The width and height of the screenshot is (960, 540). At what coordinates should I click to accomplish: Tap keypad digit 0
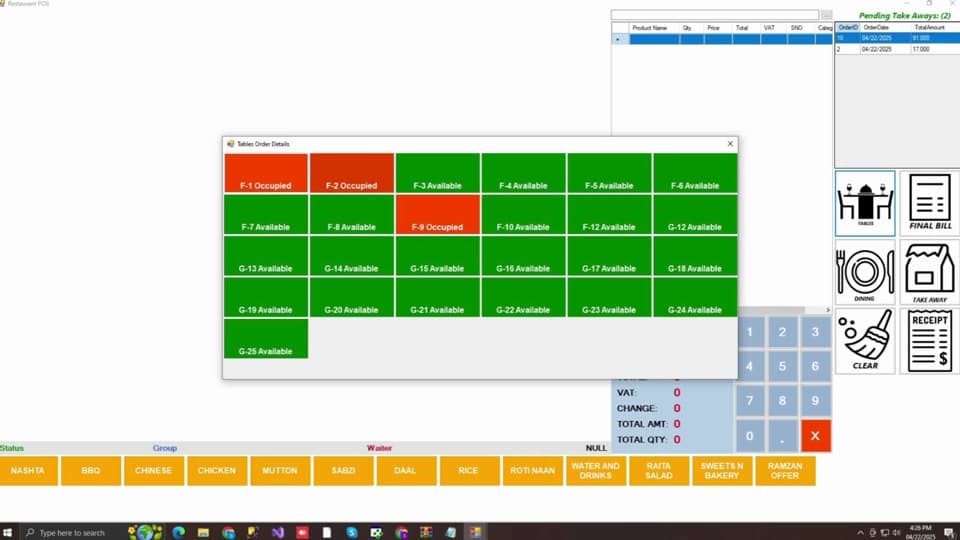(x=749, y=436)
